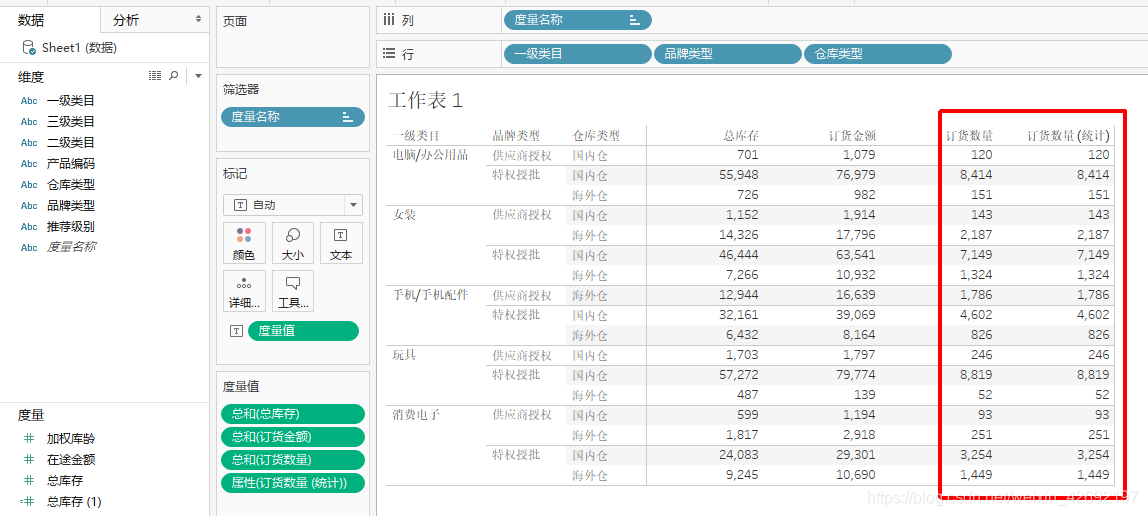Screen dimensions: 1148x516
Task: Select the 在途金额 measure field
Action: tap(70, 460)
